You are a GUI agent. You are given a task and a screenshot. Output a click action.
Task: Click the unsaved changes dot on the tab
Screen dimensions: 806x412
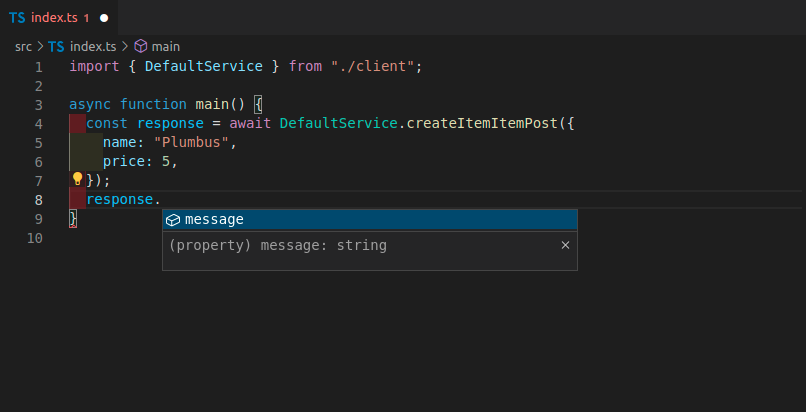tap(103, 18)
